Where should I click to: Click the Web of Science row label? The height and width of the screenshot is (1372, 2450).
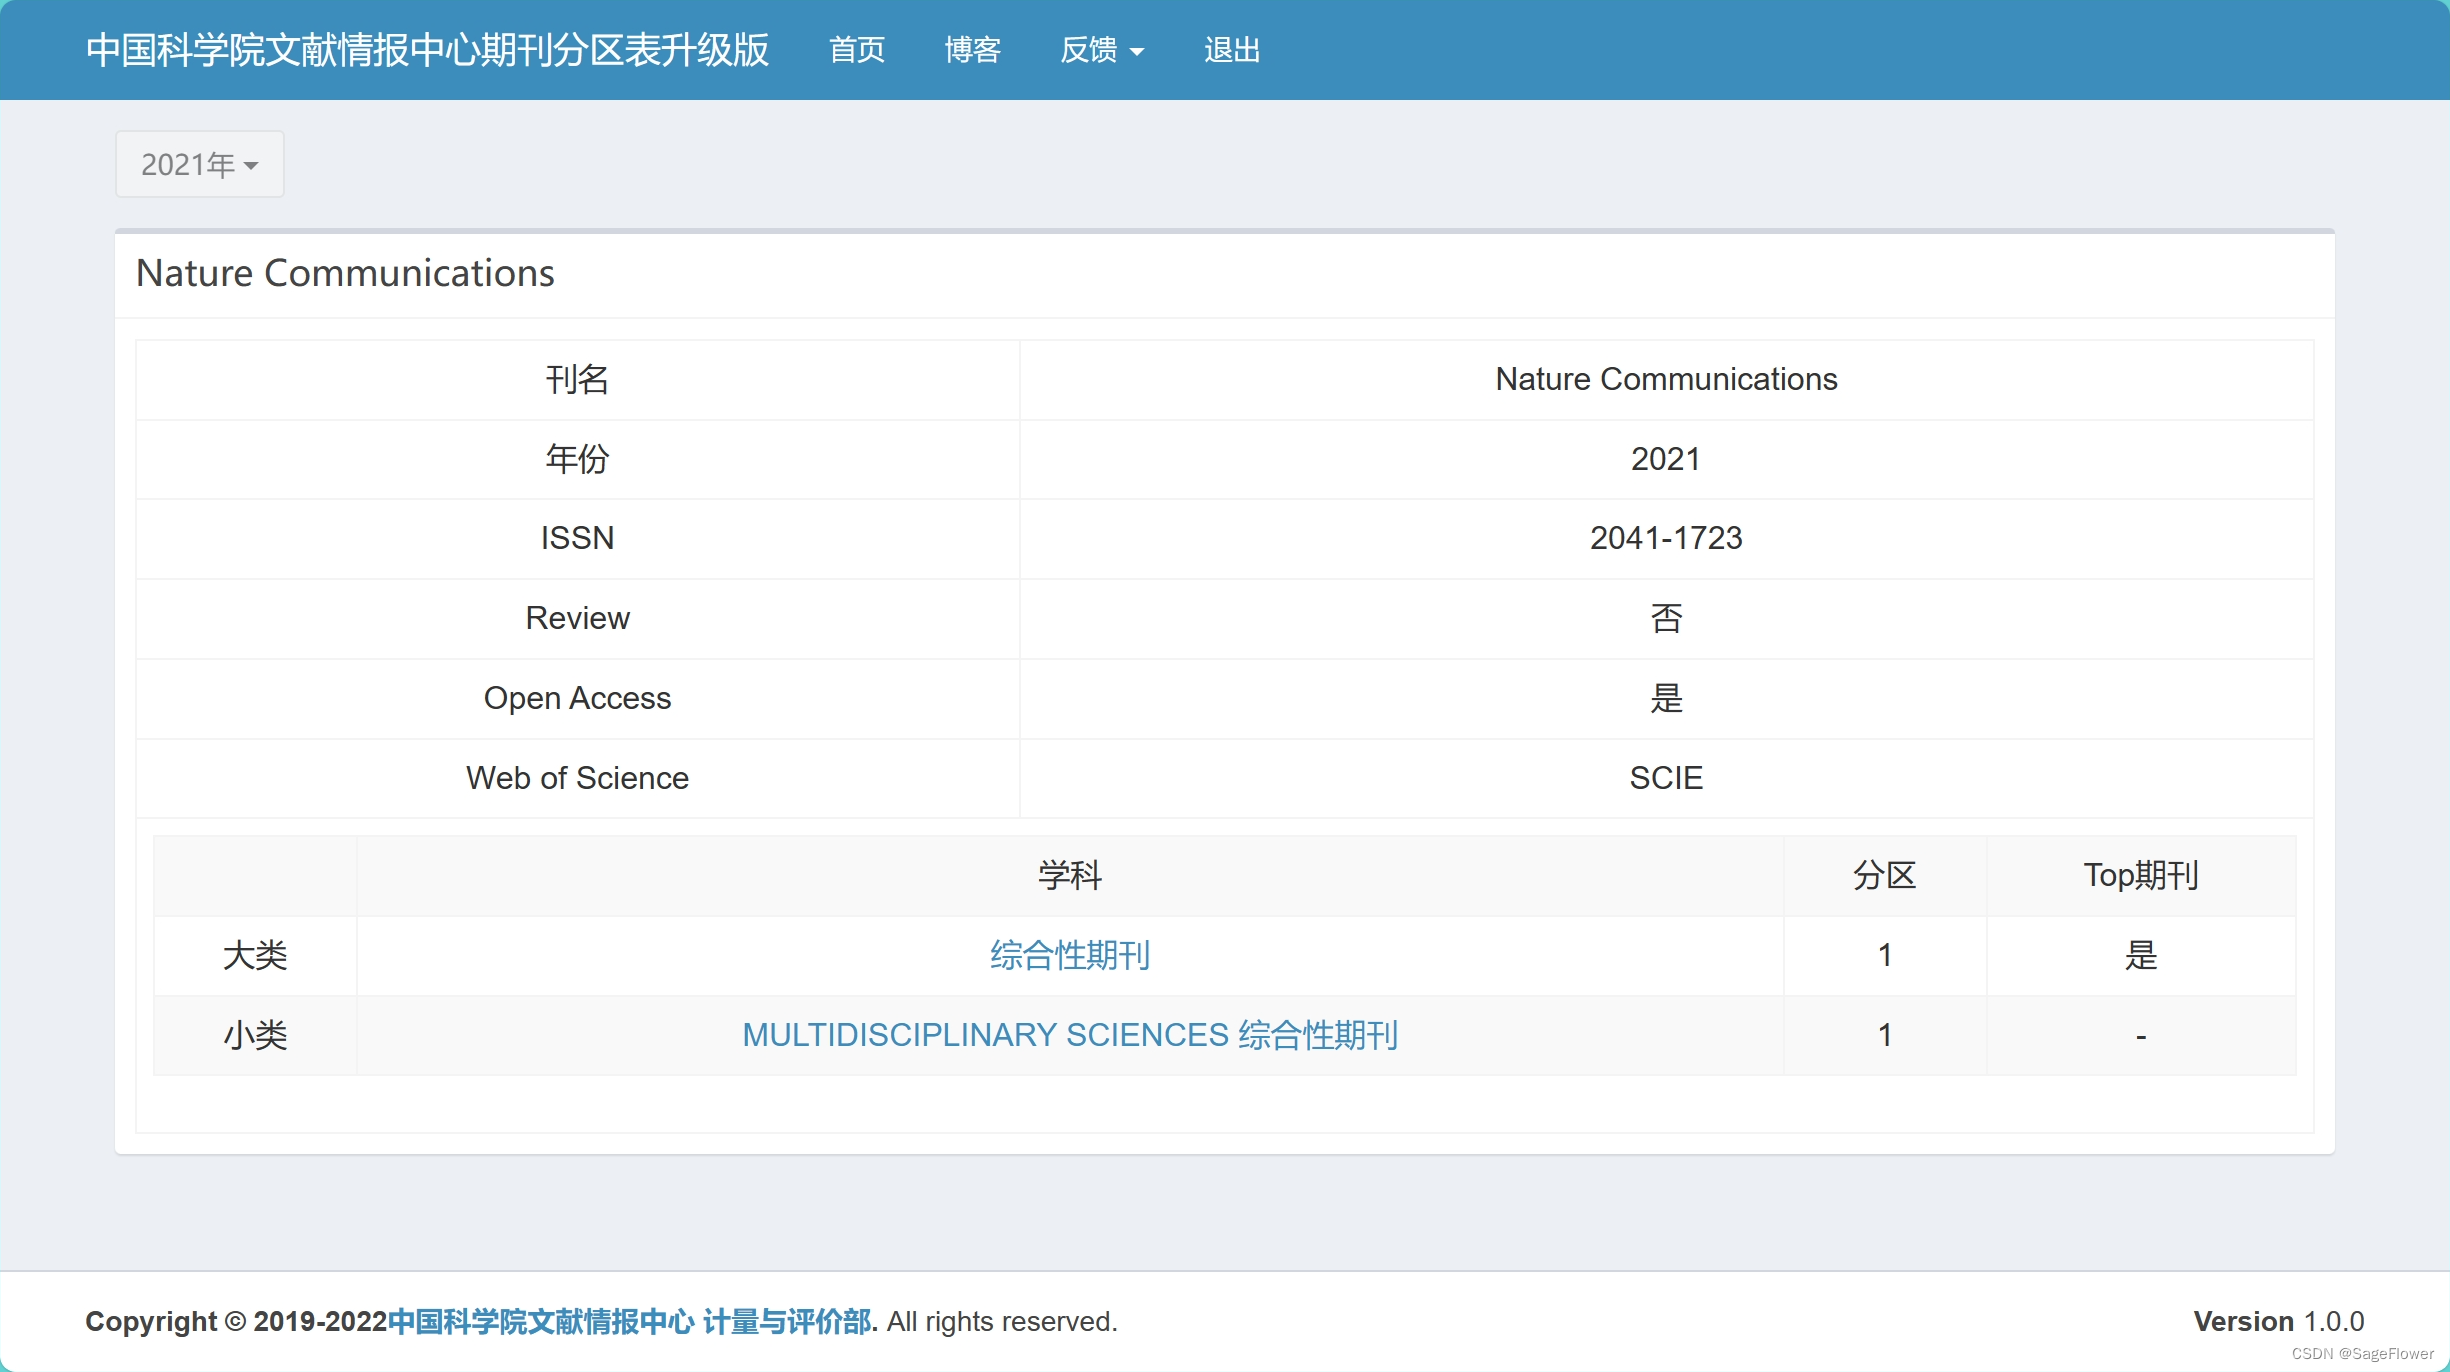tap(577, 778)
